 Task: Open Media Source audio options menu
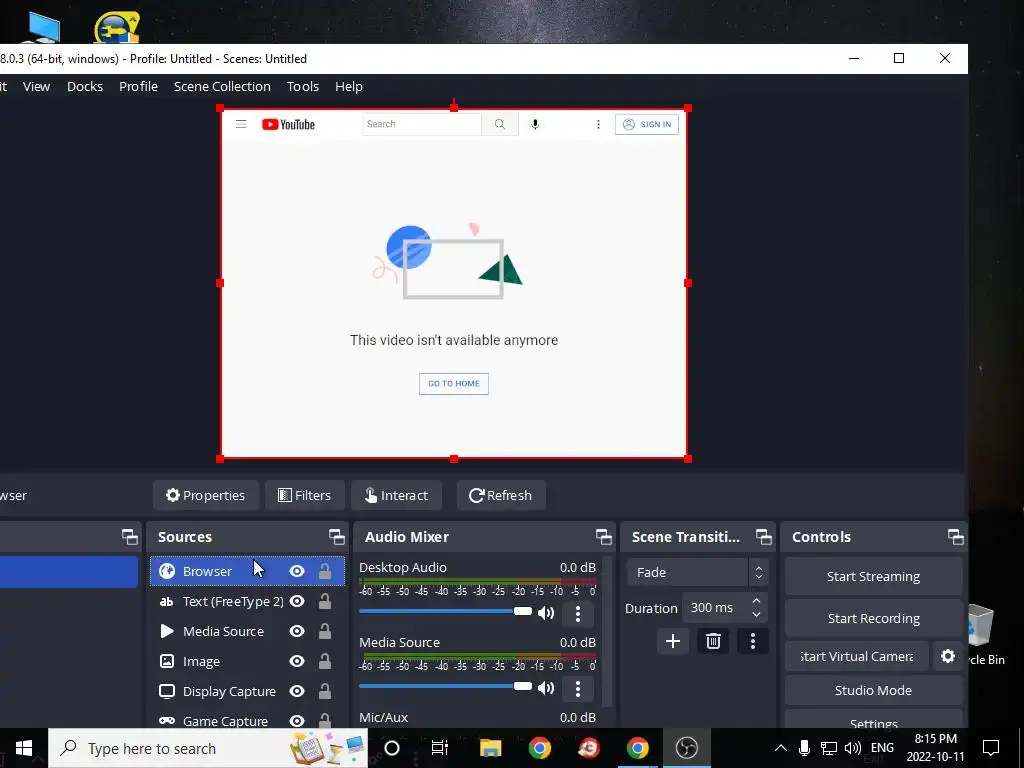577,688
